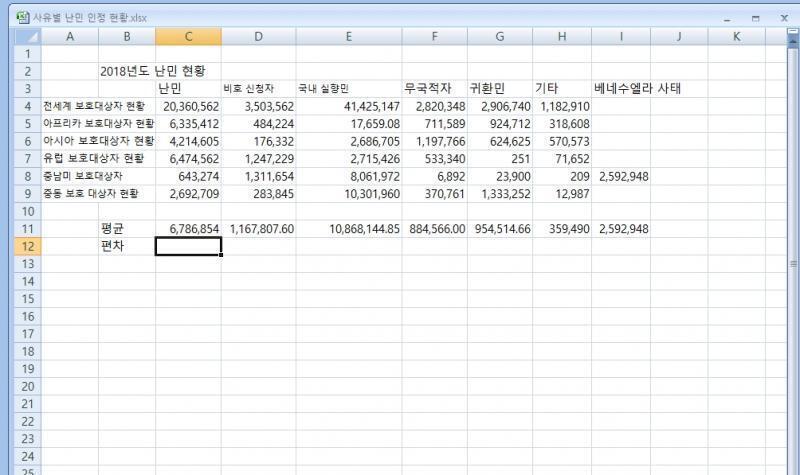This screenshot has width=800, height=475.
Task: Click the 비호 신청자 header cell
Action: click(x=259, y=89)
